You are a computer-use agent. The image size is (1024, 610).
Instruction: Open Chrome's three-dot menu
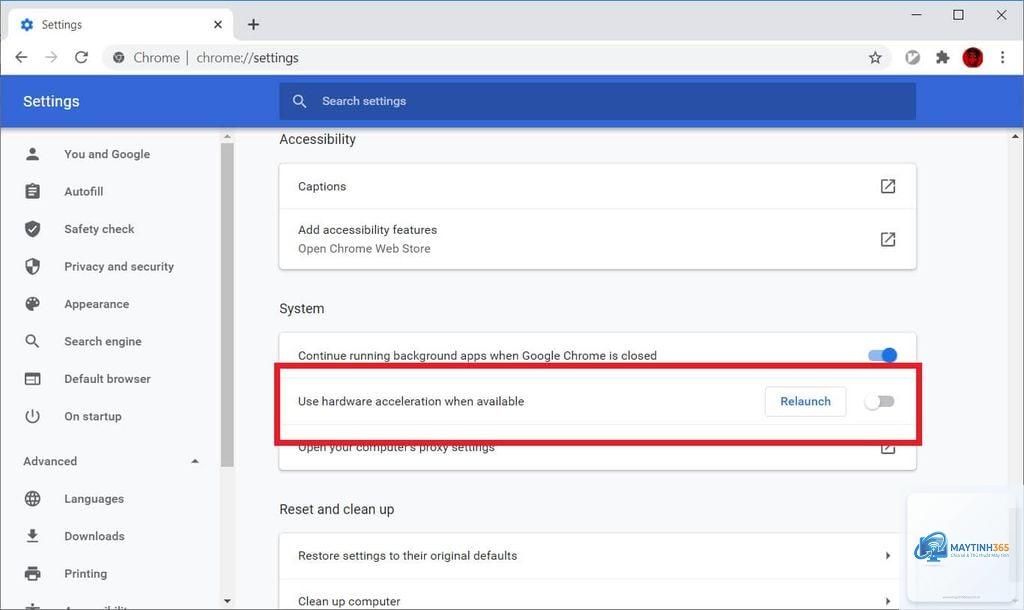point(1002,57)
